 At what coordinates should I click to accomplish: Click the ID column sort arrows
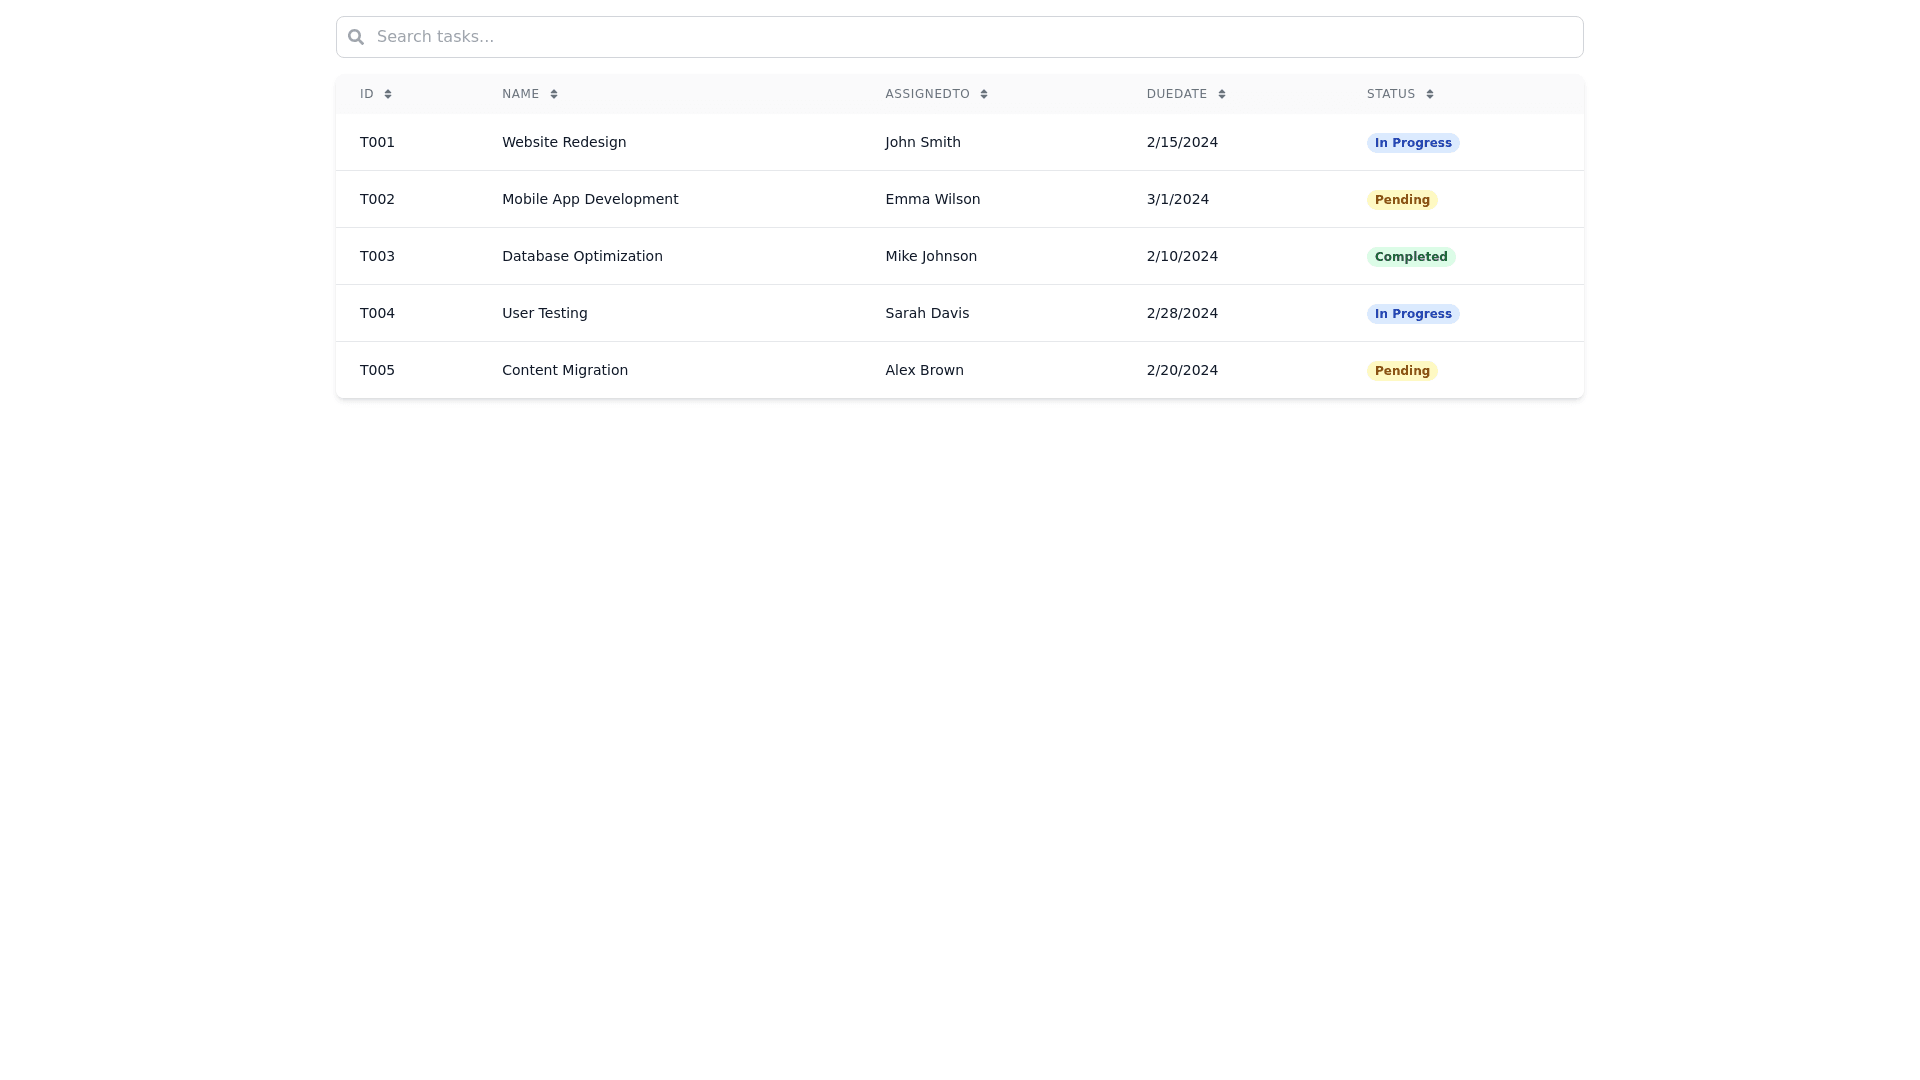click(x=388, y=94)
